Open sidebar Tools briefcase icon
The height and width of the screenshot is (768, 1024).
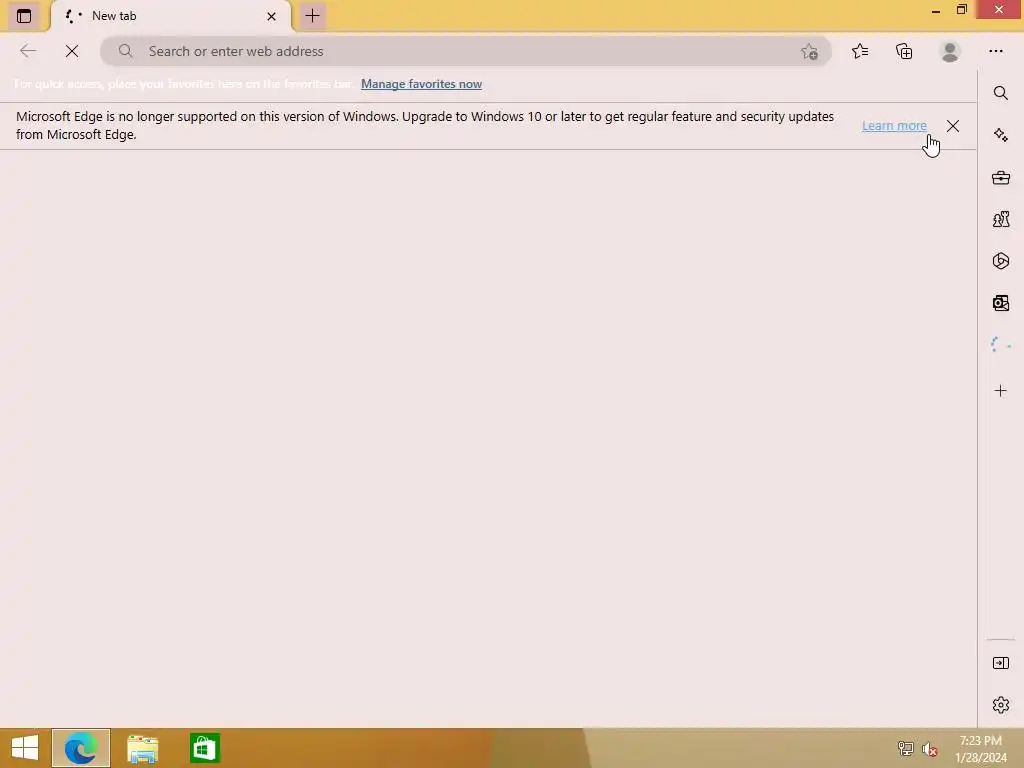1000,177
